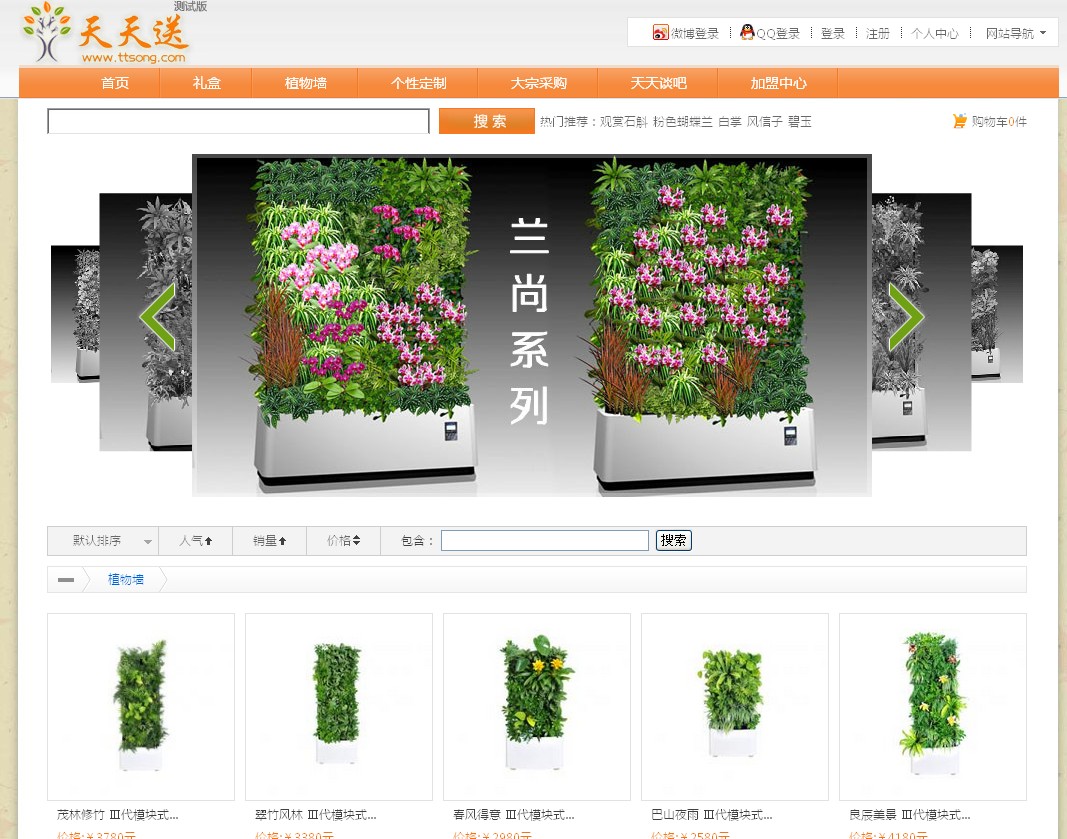The image size is (1067, 839).
Task: Focus the 包含 filter input field
Action: [x=544, y=541]
